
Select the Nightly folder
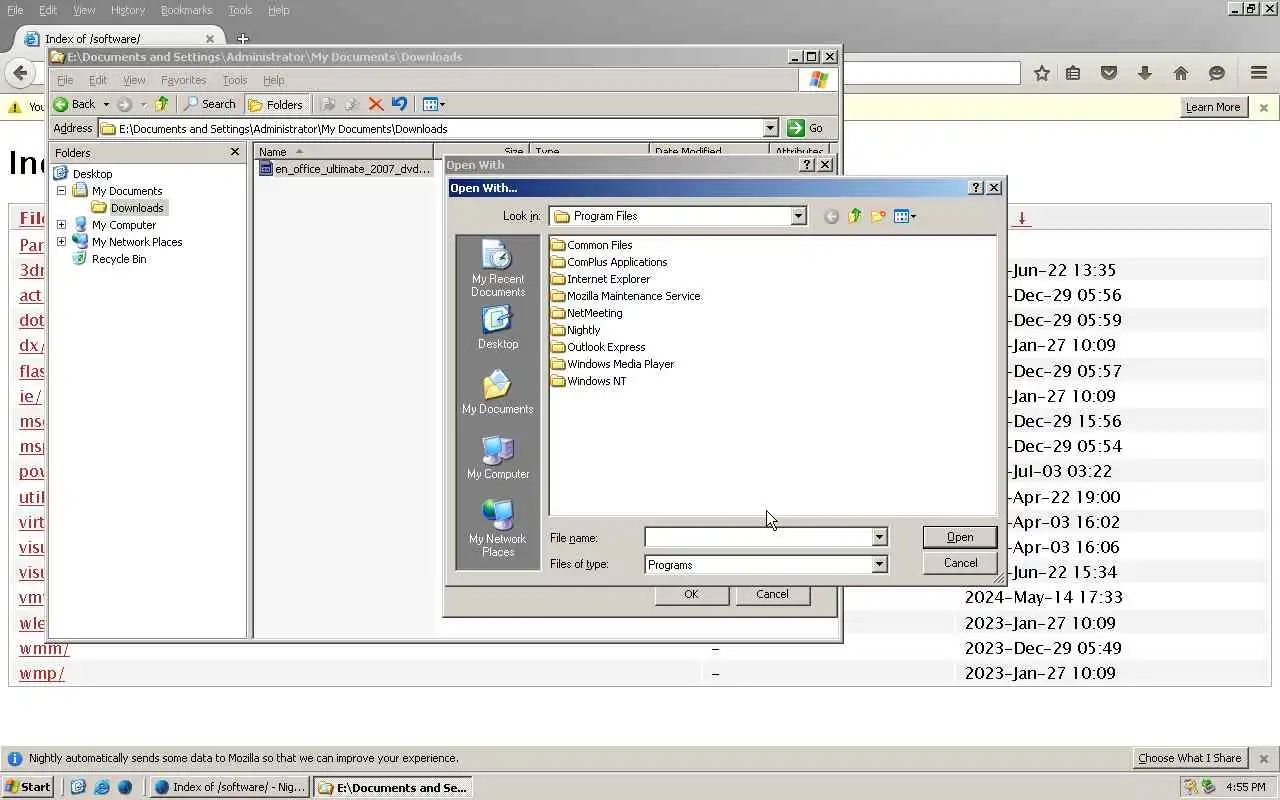(576, 330)
